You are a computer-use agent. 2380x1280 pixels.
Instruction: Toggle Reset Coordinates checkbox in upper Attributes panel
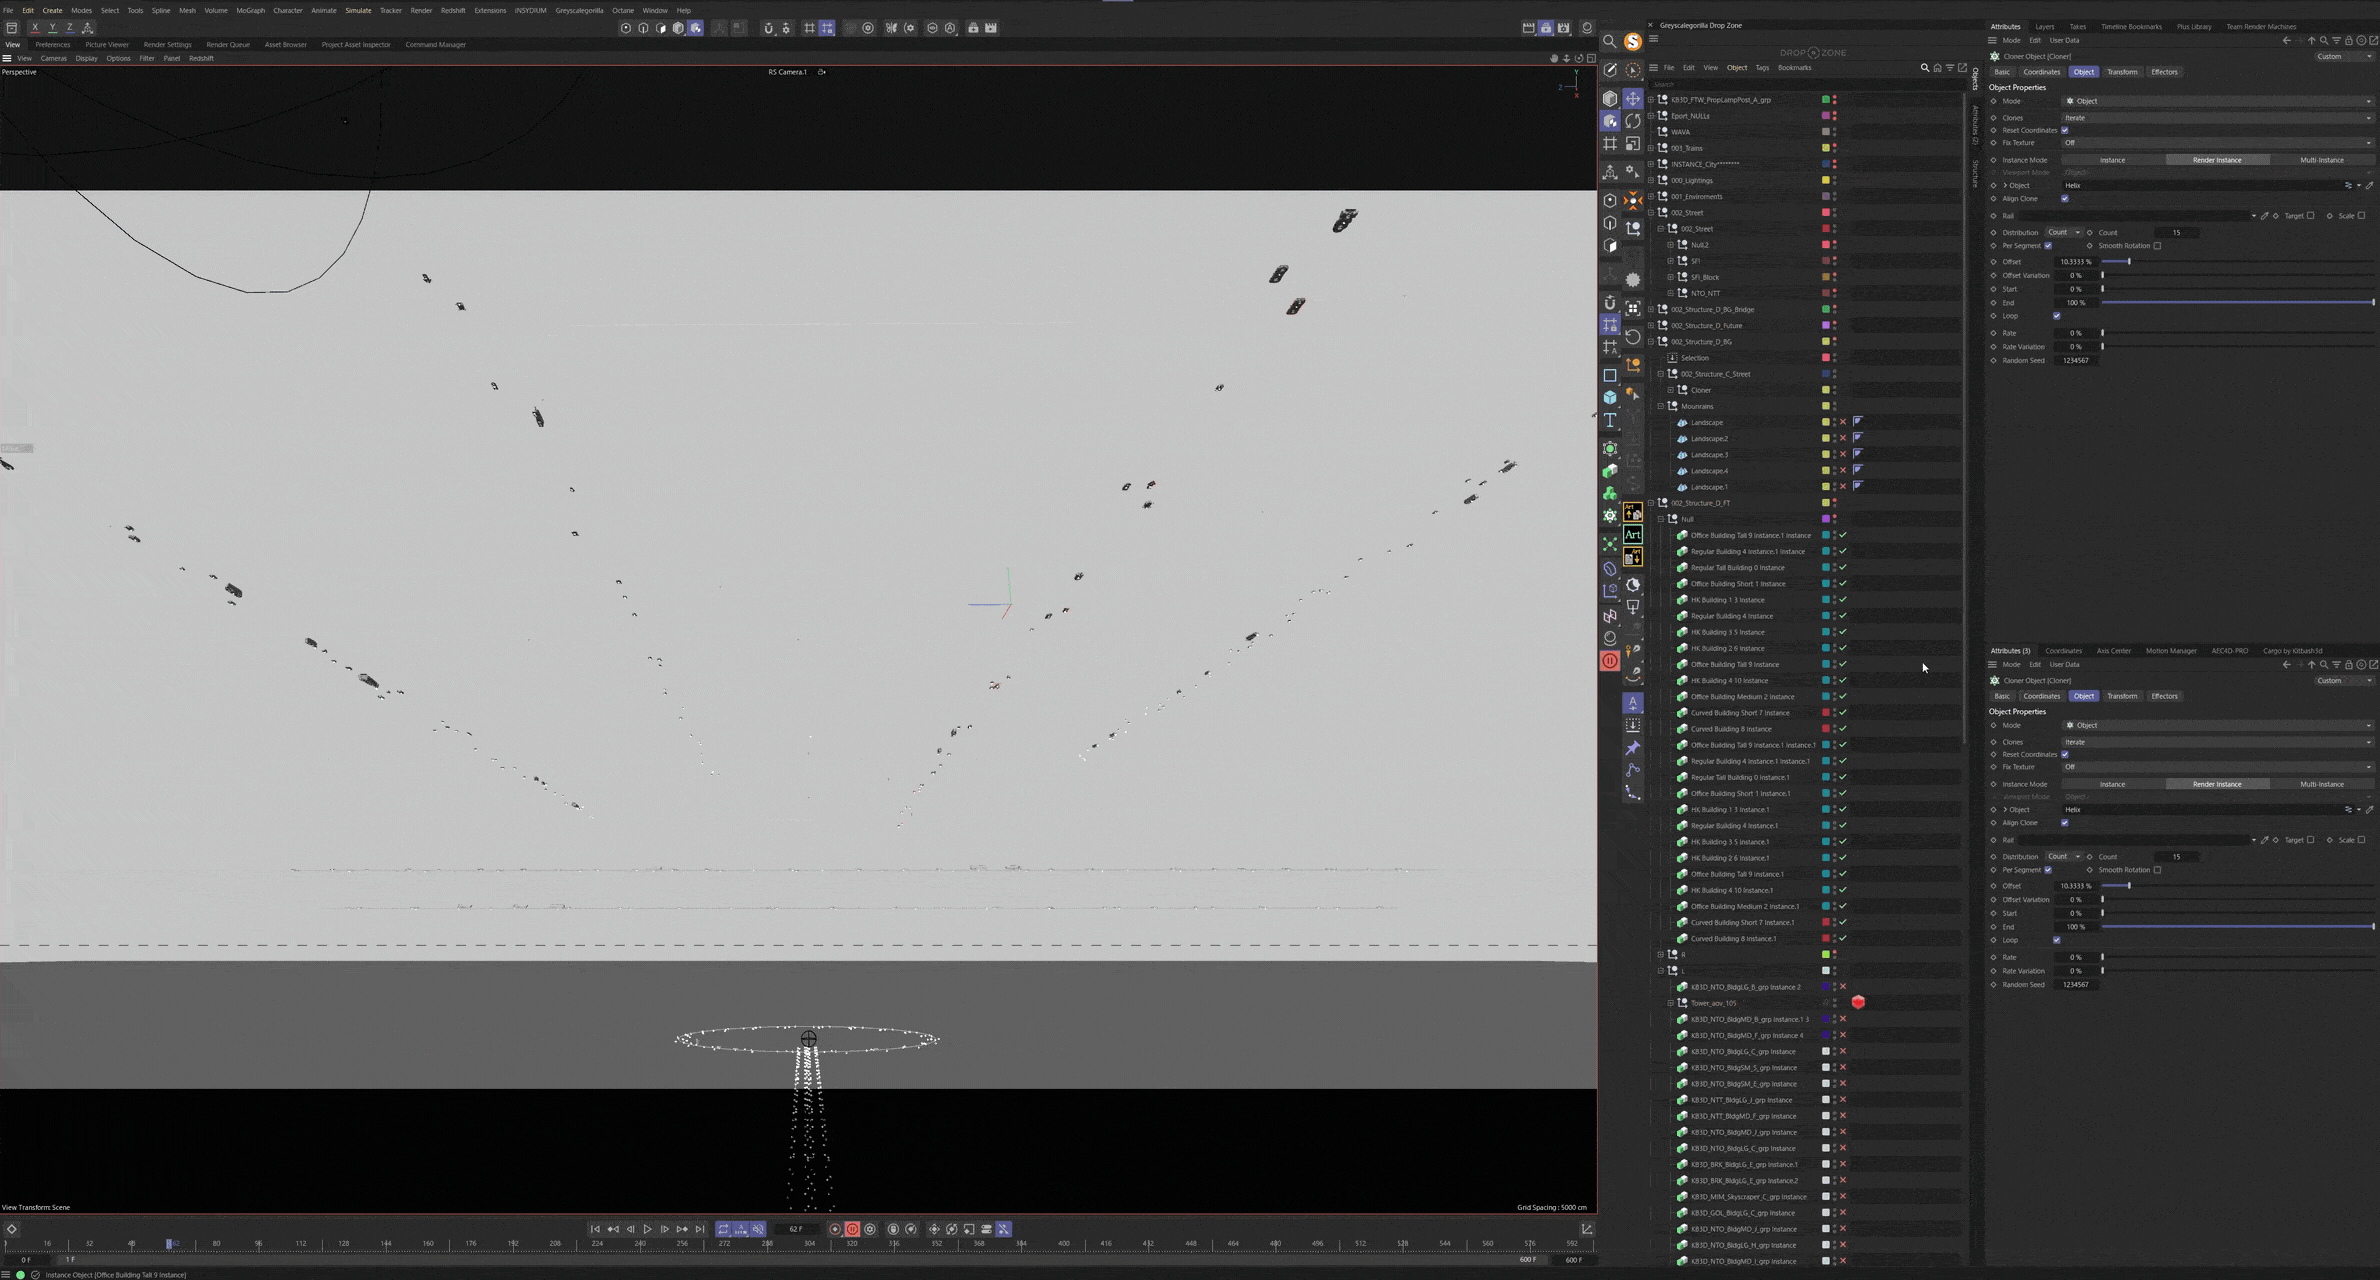pyautogui.click(x=2065, y=130)
